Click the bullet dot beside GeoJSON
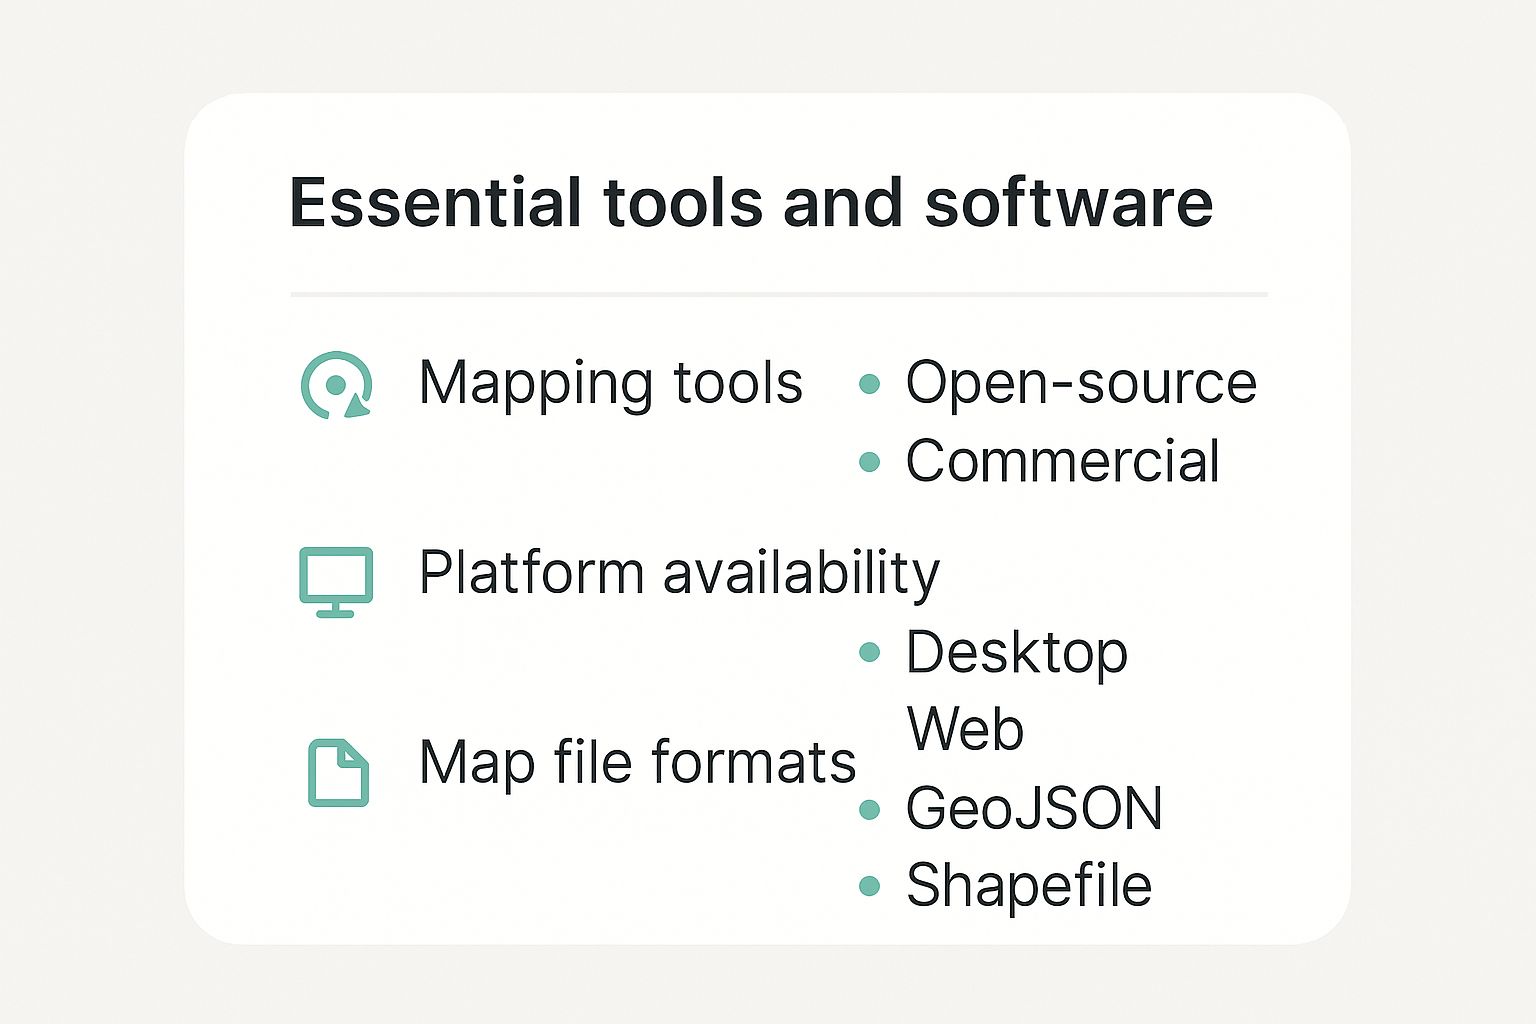Screen dimensions: 1536x1024 pos(870,809)
